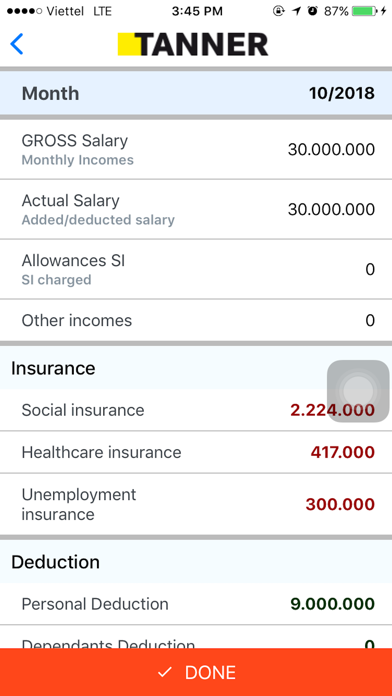392x696 pixels.
Task: Open the Month 10/2018 selector
Action: coord(196,94)
